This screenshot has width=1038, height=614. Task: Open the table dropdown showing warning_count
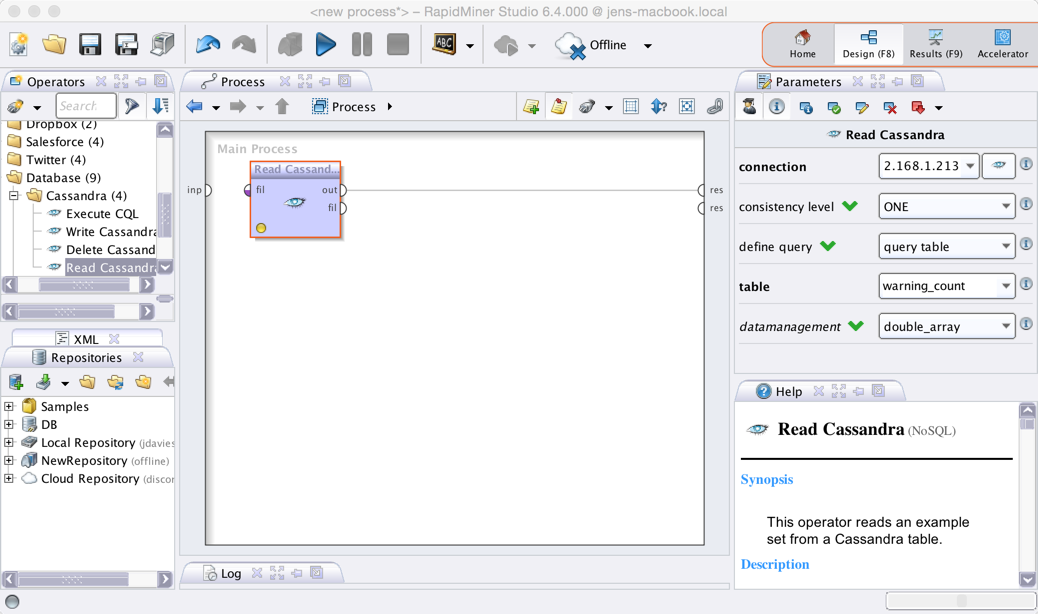tap(946, 286)
